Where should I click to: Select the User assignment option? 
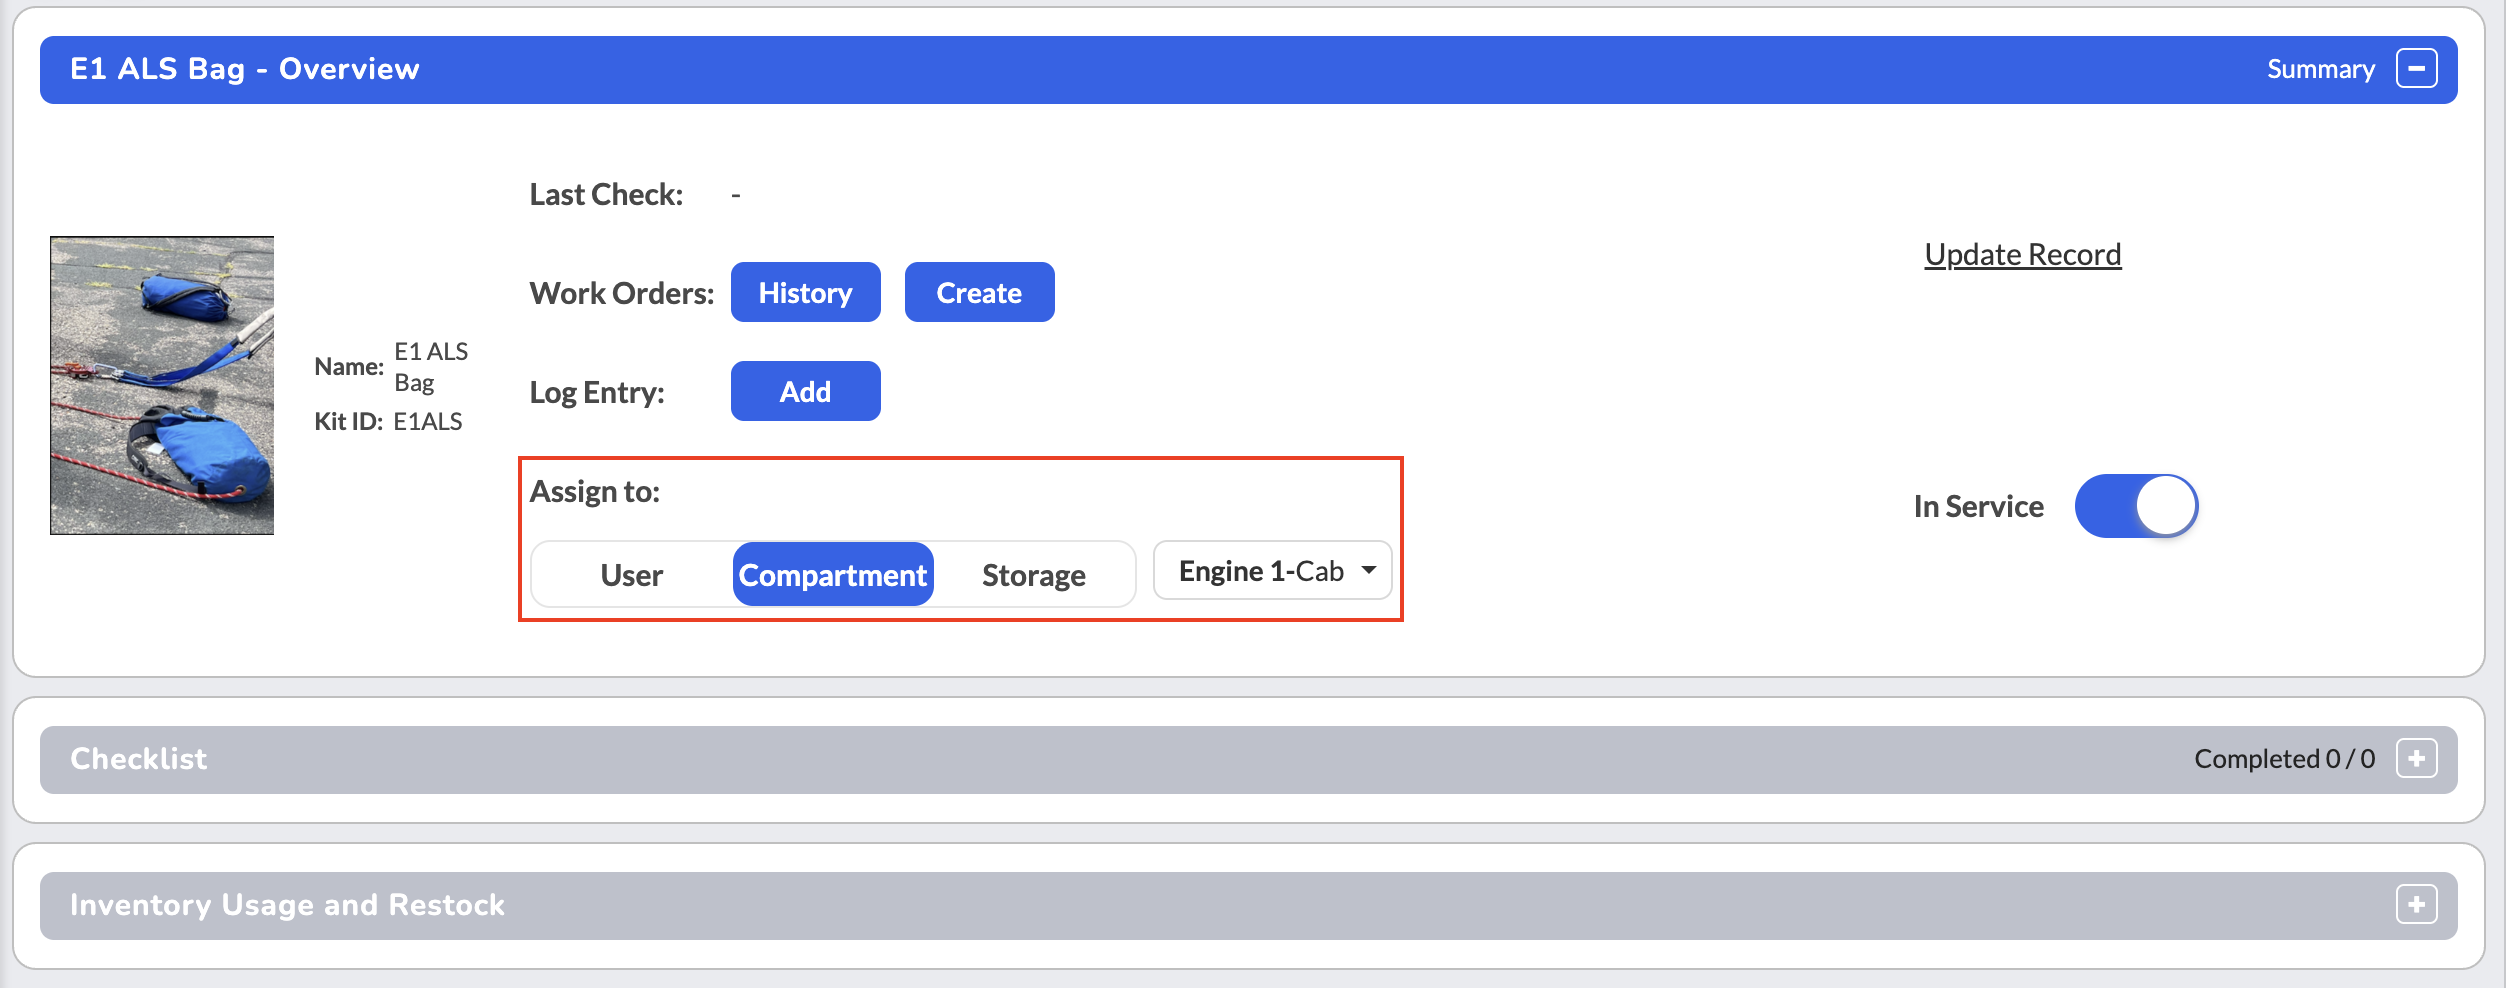click(632, 575)
